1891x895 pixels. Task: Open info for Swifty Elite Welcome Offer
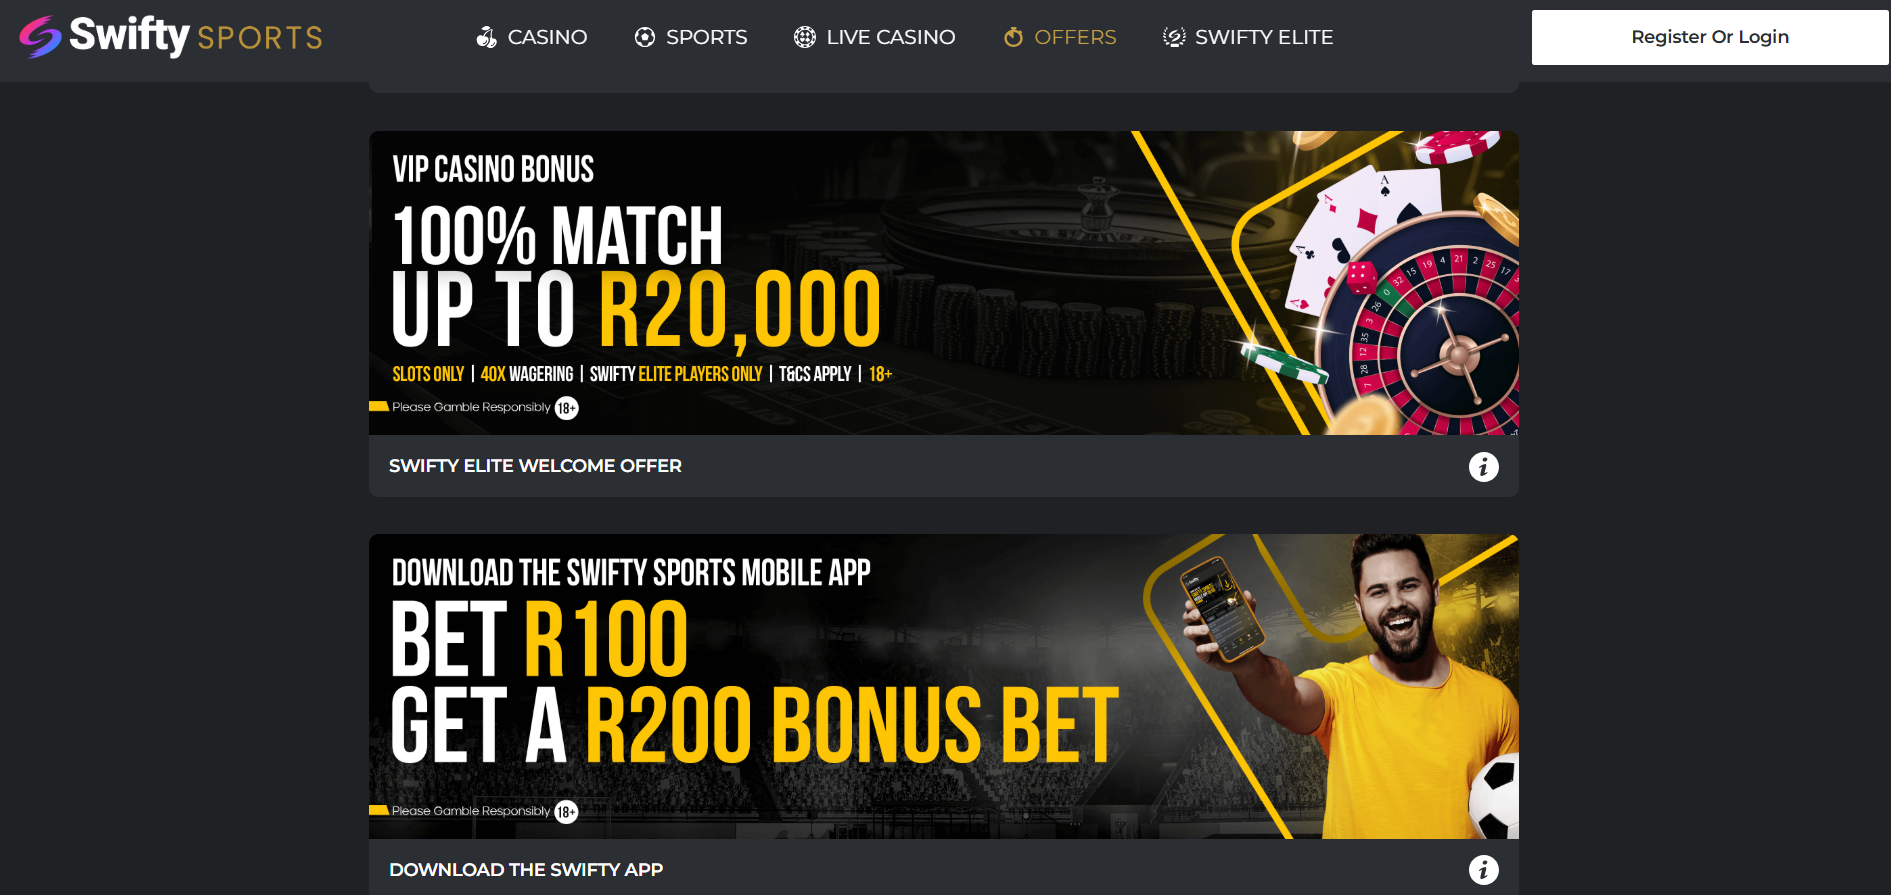tap(1484, 466)
